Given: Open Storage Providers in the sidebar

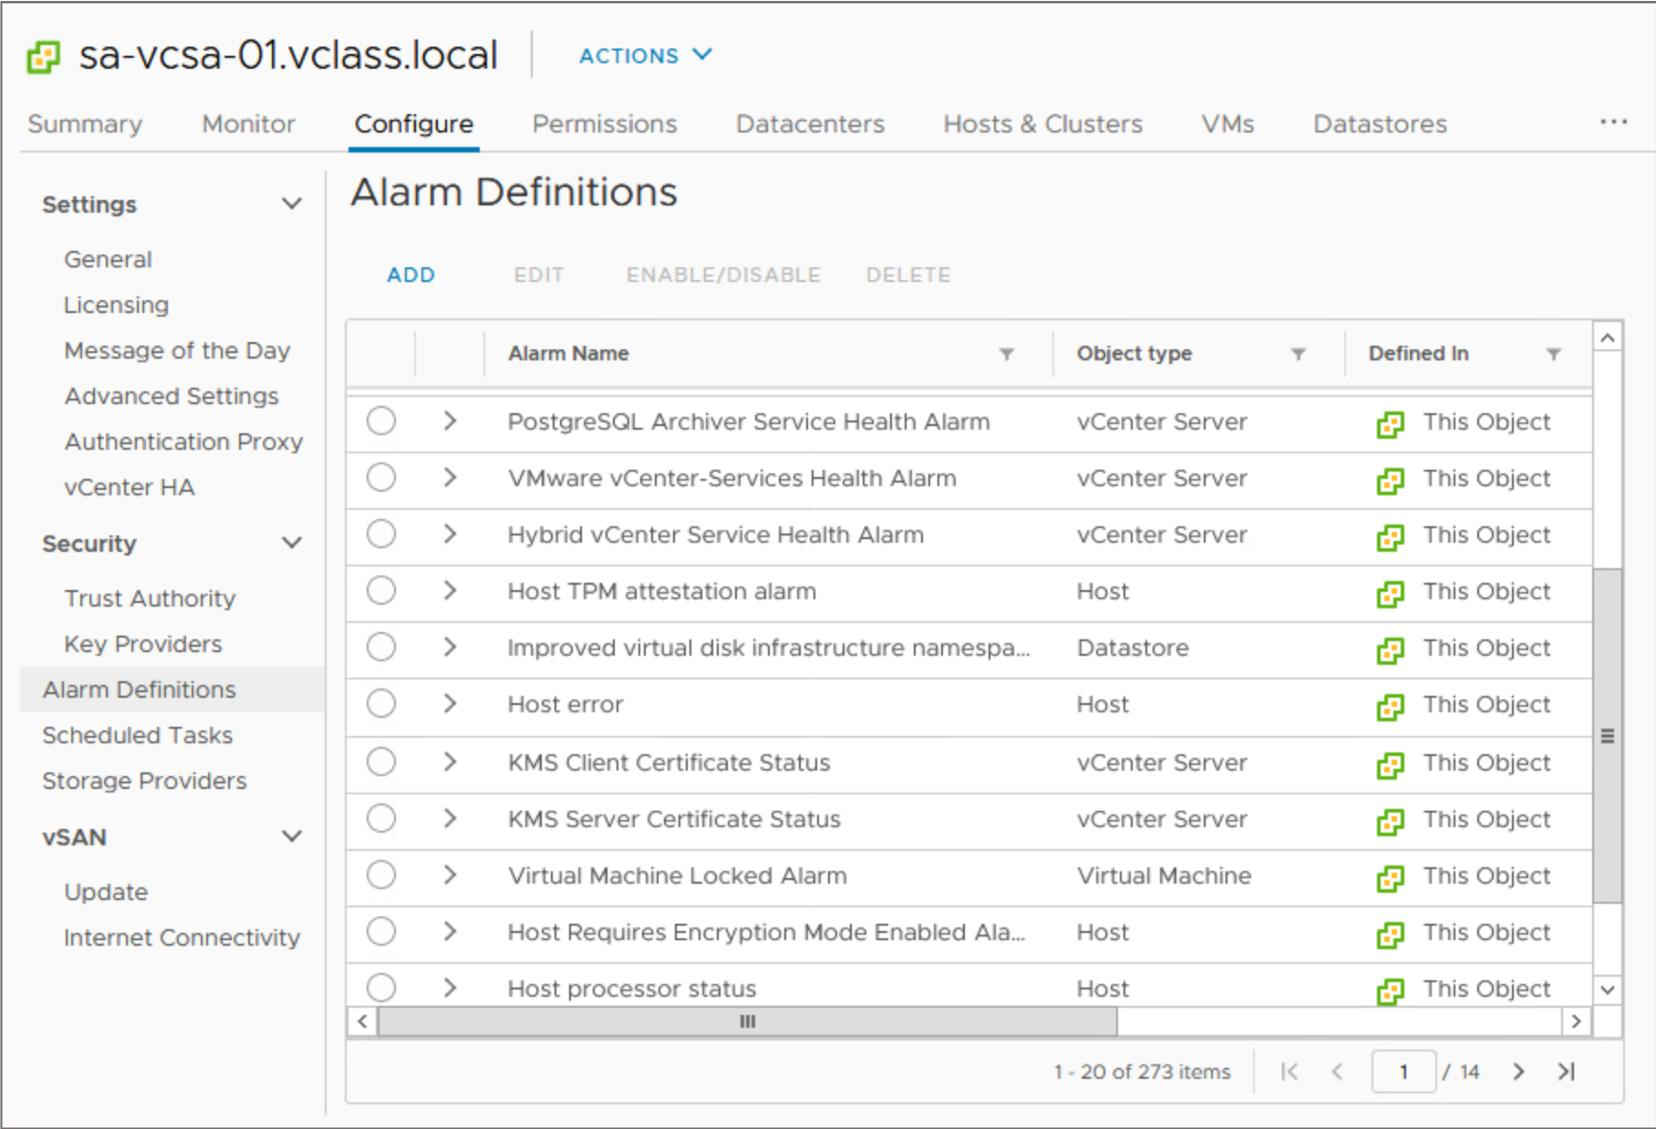Looking at the screenshot, I should click(144, 781).
